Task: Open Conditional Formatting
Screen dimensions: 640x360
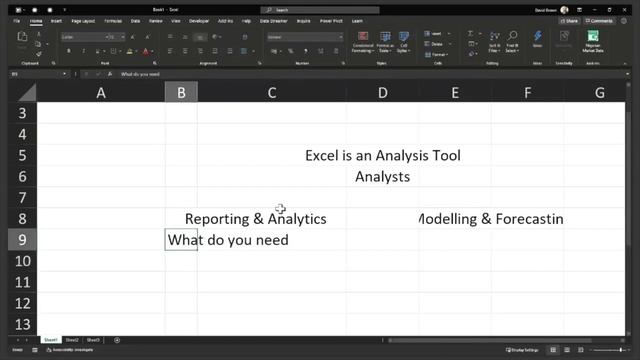Action: point(362,42)
